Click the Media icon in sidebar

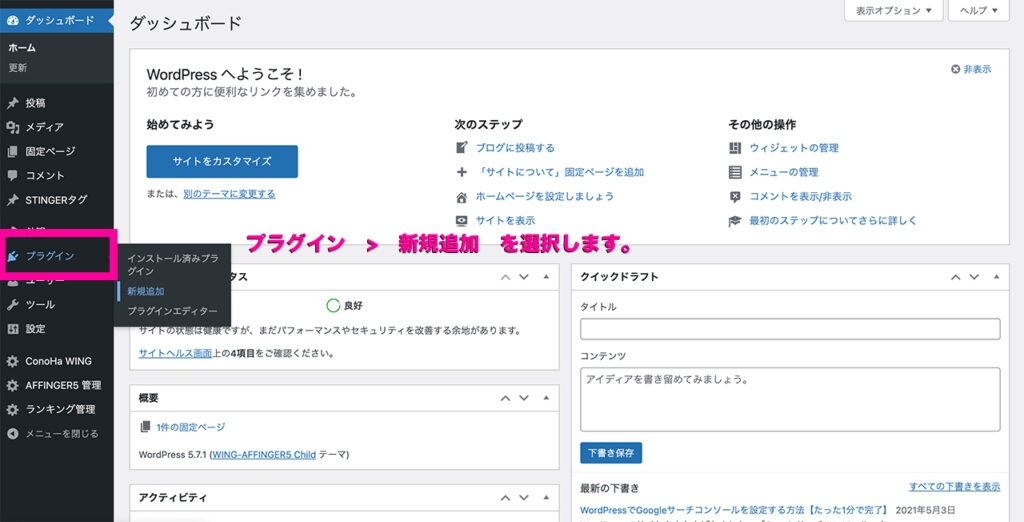coord(12,127)
